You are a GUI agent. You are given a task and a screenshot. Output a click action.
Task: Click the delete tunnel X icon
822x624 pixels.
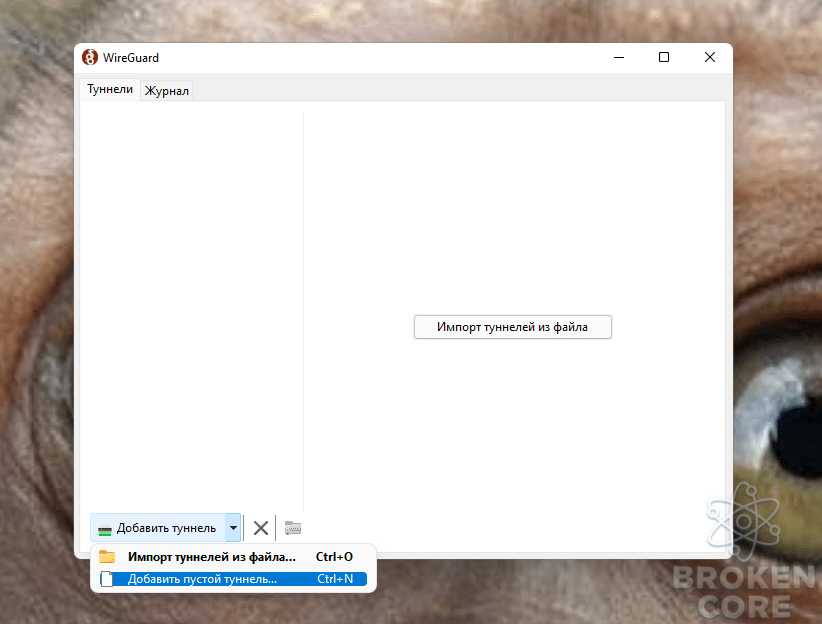click(261, 528)
